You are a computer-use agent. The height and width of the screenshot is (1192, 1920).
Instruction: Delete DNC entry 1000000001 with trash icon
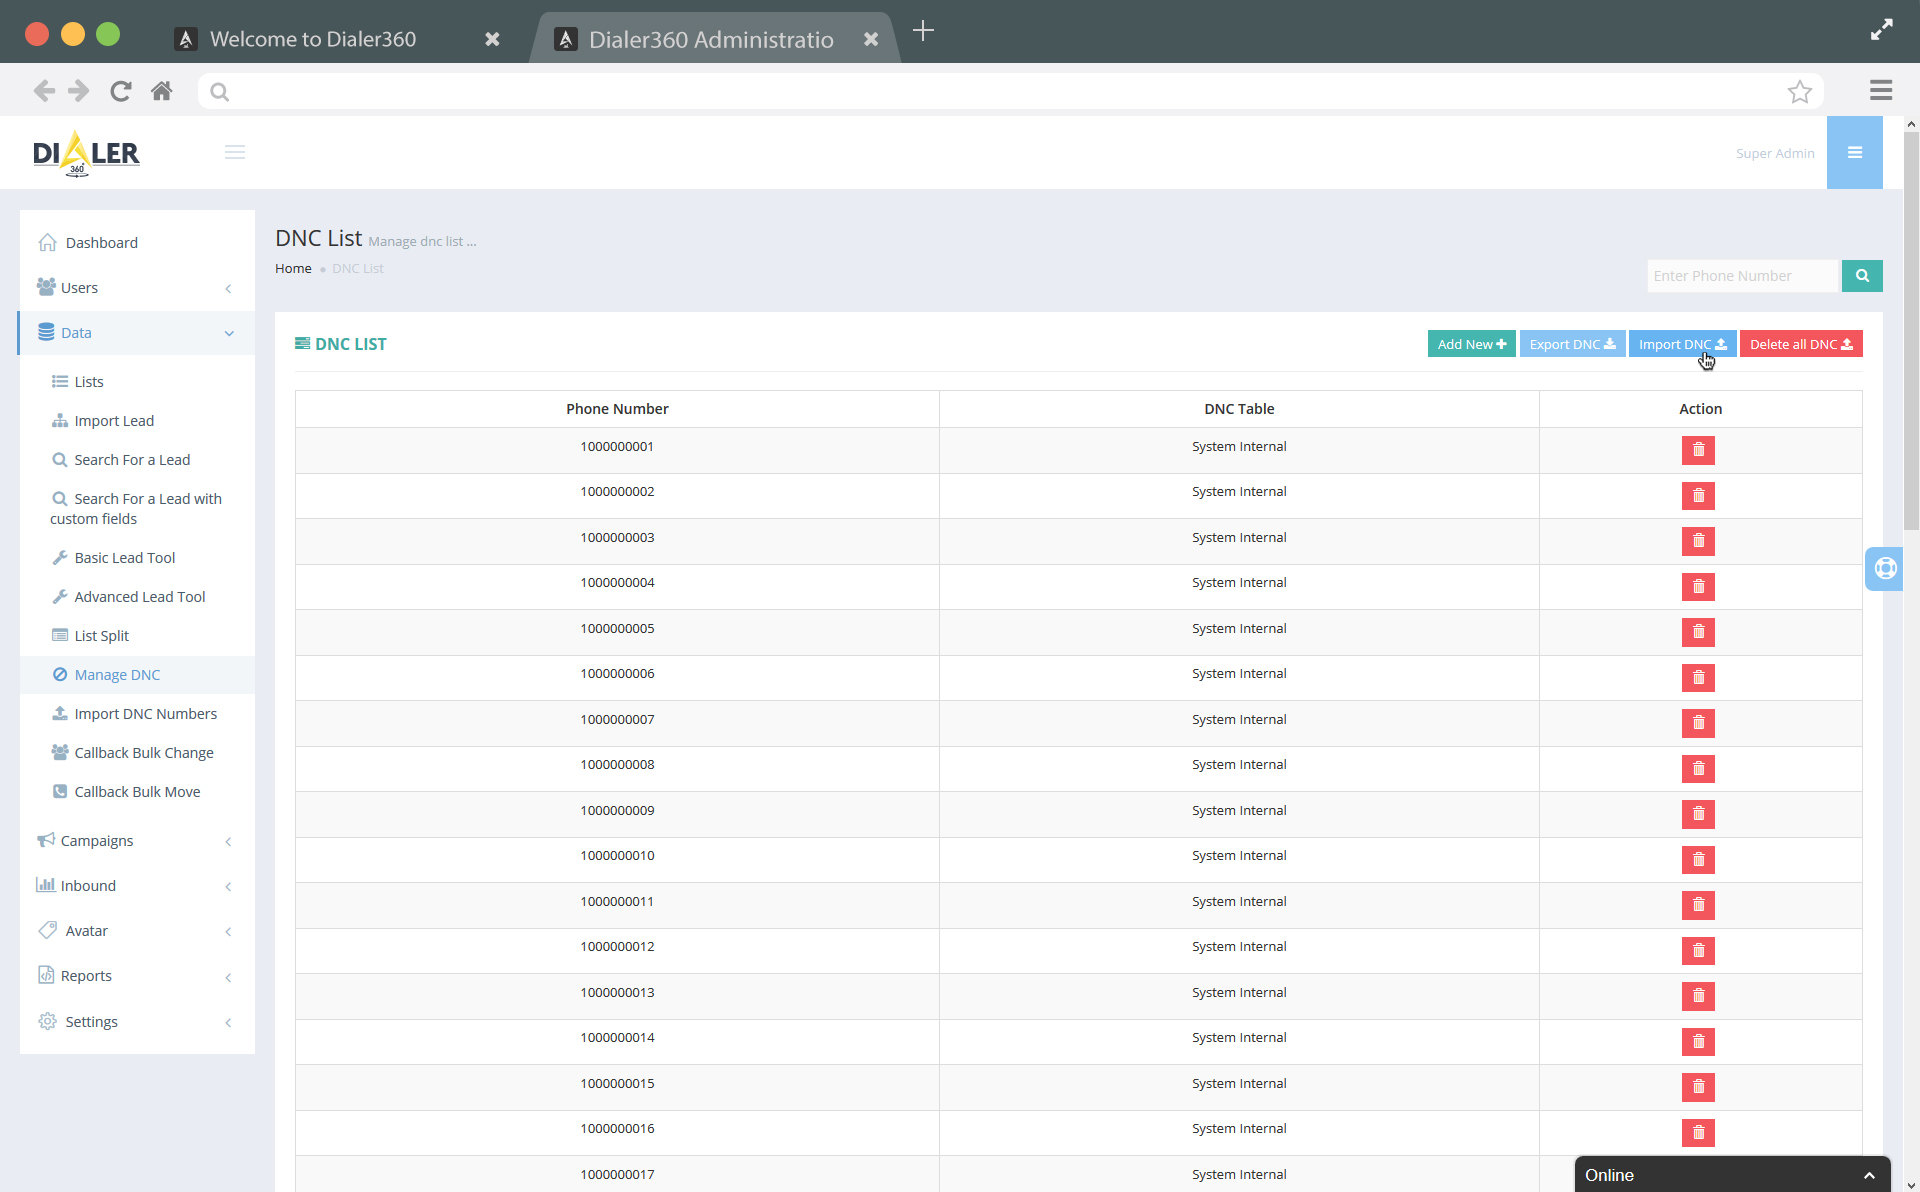(1698, 450)
